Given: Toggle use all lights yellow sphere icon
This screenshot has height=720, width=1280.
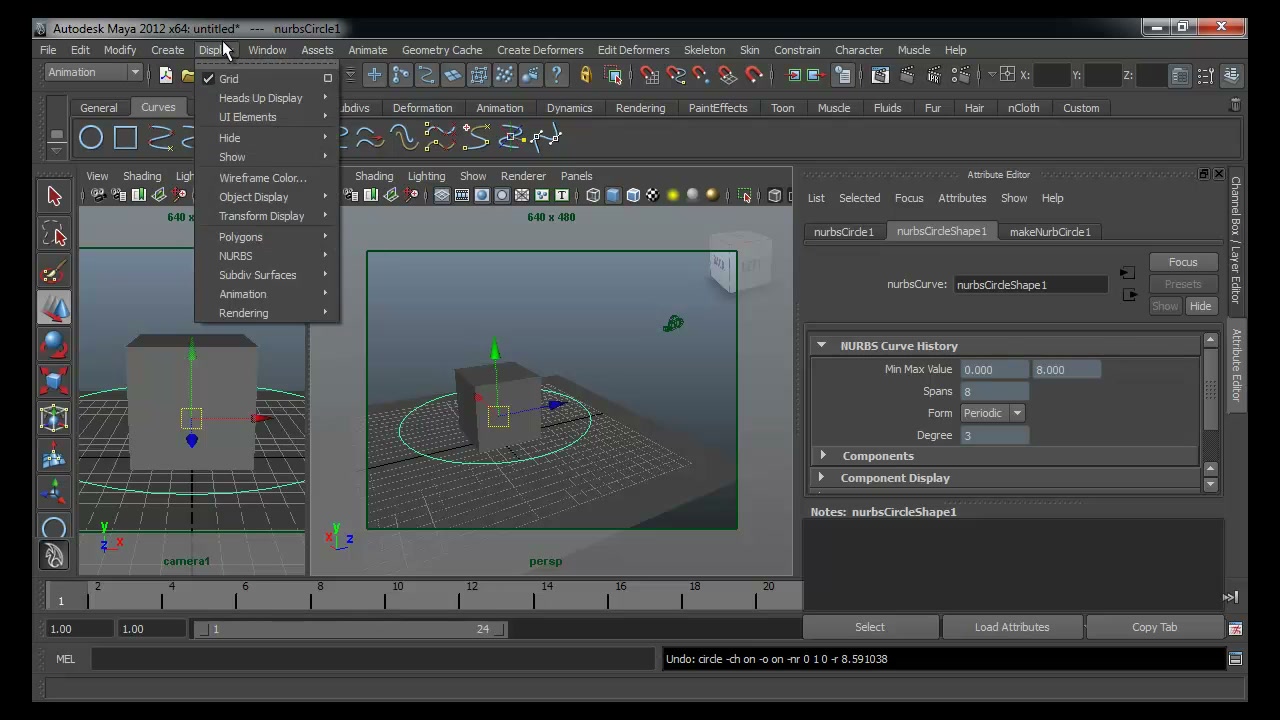Looking at the screenshot, I should coord(673,195).
